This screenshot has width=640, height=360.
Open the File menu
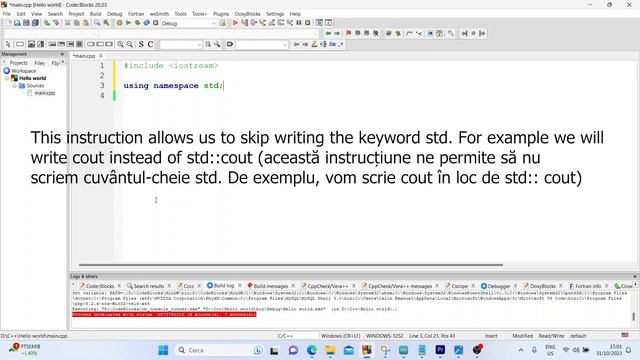click(7, 14)
